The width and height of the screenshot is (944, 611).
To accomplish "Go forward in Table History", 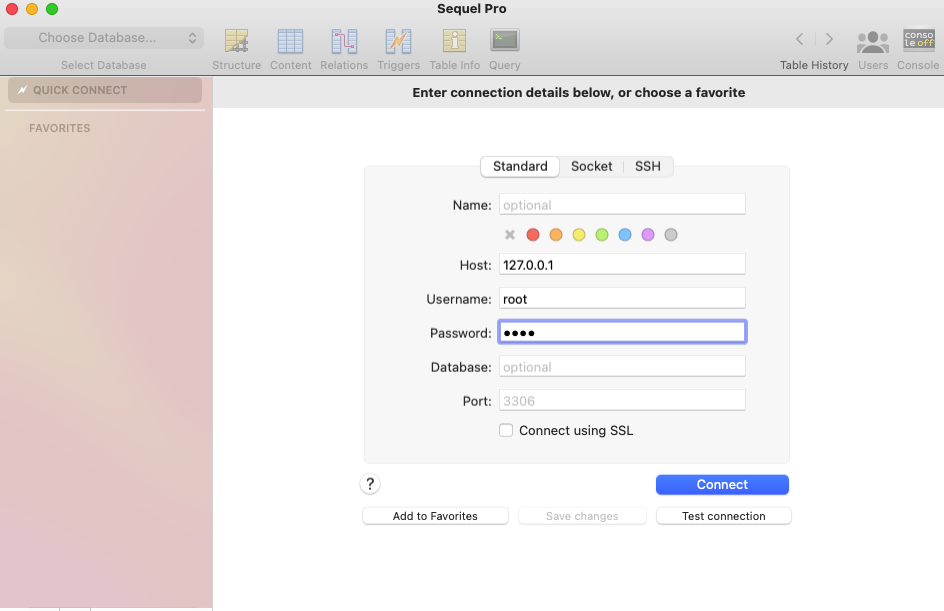I will (x=829, y=39).
